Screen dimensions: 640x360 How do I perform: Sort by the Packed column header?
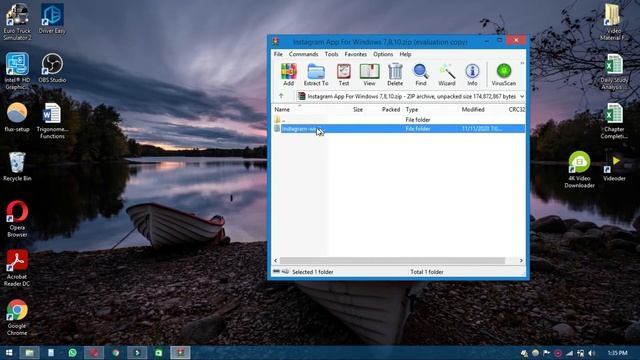[x=391, y=110]
